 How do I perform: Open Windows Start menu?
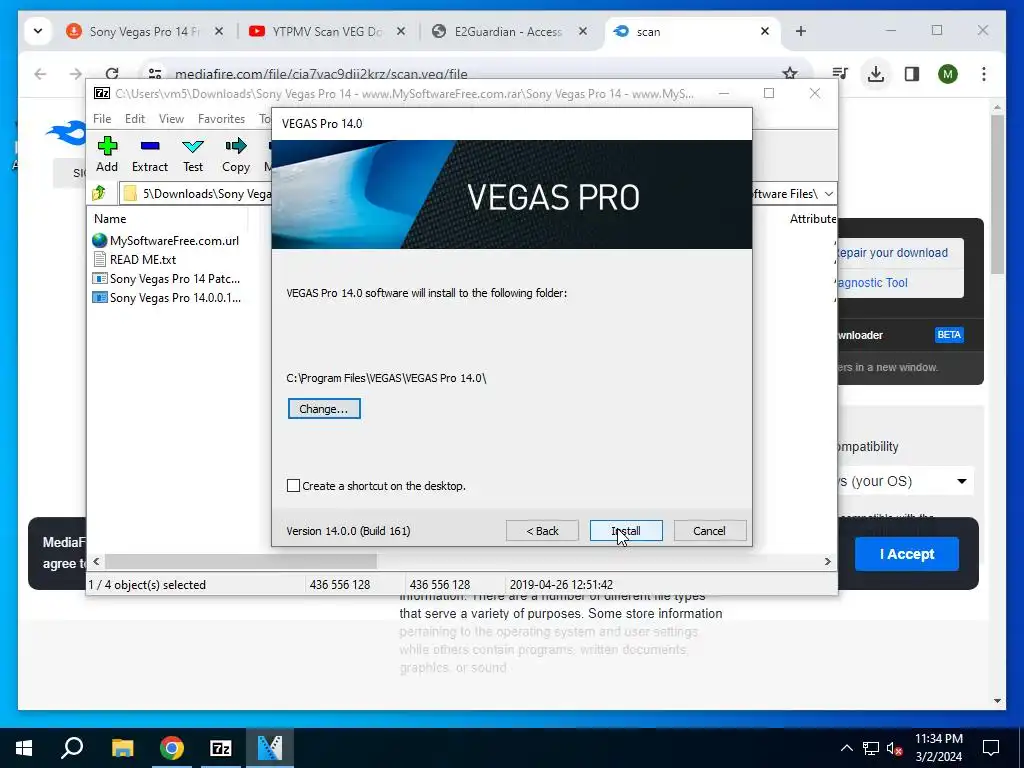pos(24,748)
